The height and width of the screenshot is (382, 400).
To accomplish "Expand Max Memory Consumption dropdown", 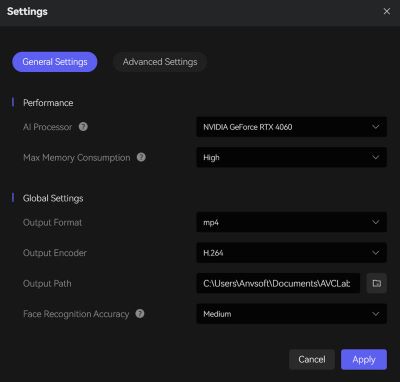I will pyautogui.click(x=292, y=157).
